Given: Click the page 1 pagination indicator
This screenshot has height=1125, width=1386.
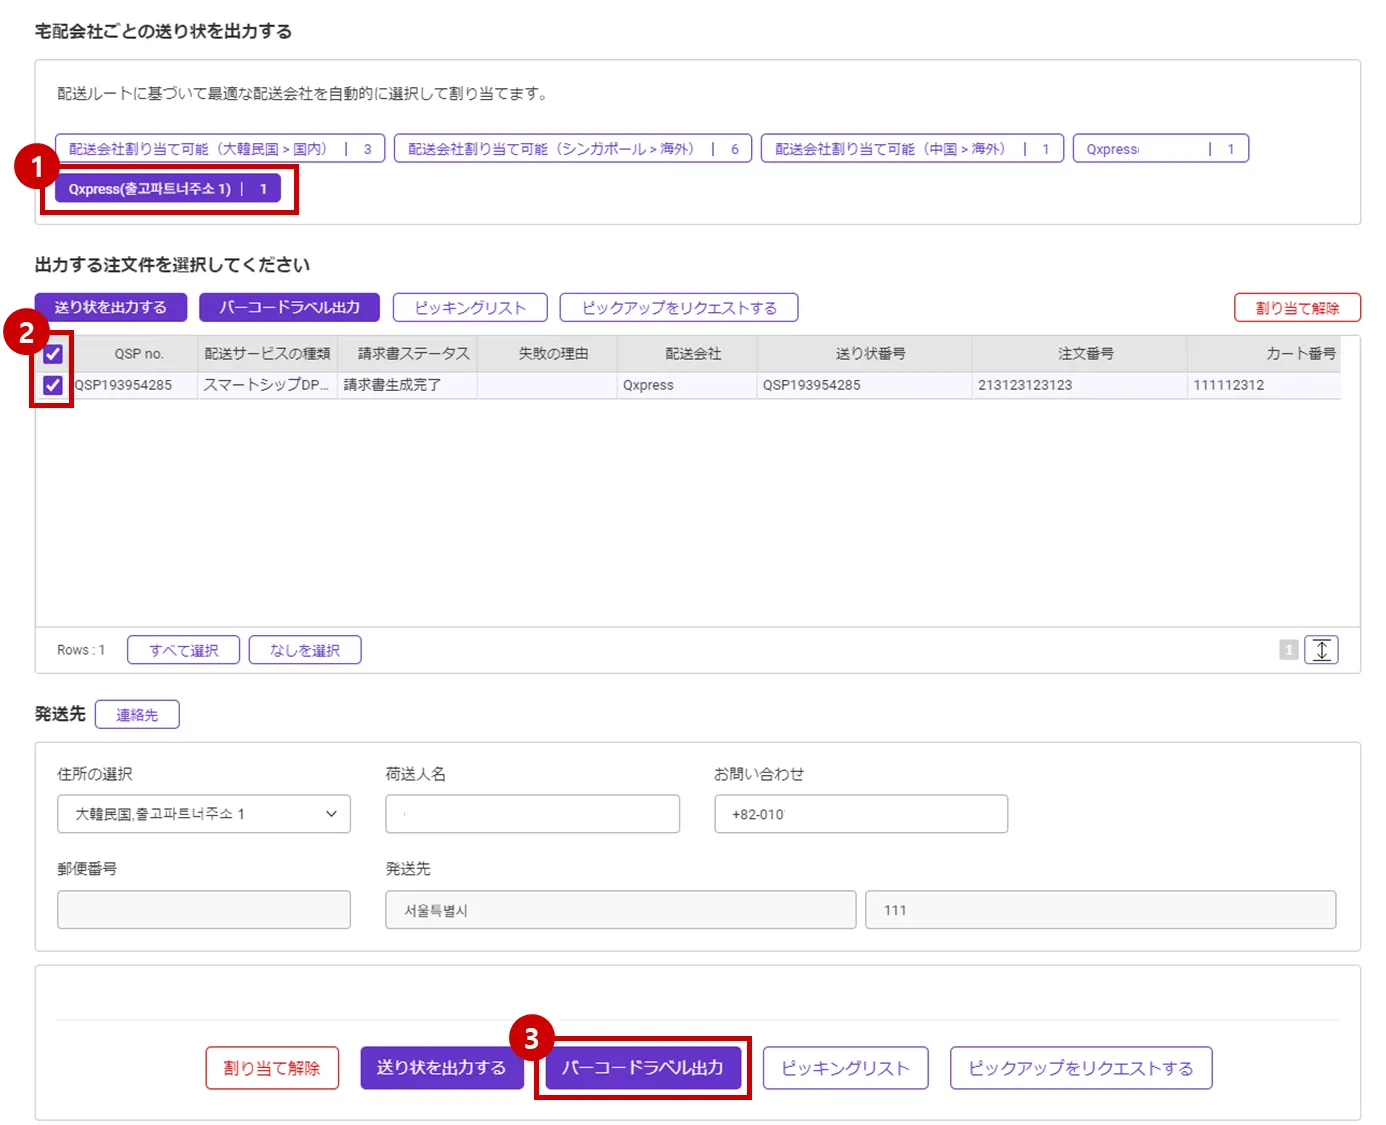Looking at the screenshot, I should [x=1289, y=650].
